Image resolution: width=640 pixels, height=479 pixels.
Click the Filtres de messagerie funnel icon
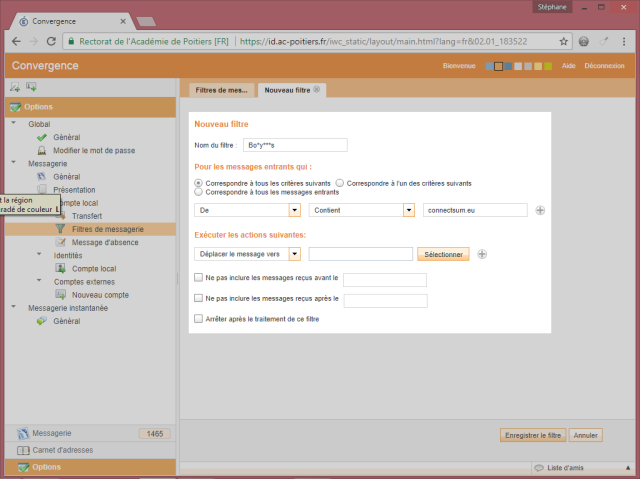(x=60, y=229)
